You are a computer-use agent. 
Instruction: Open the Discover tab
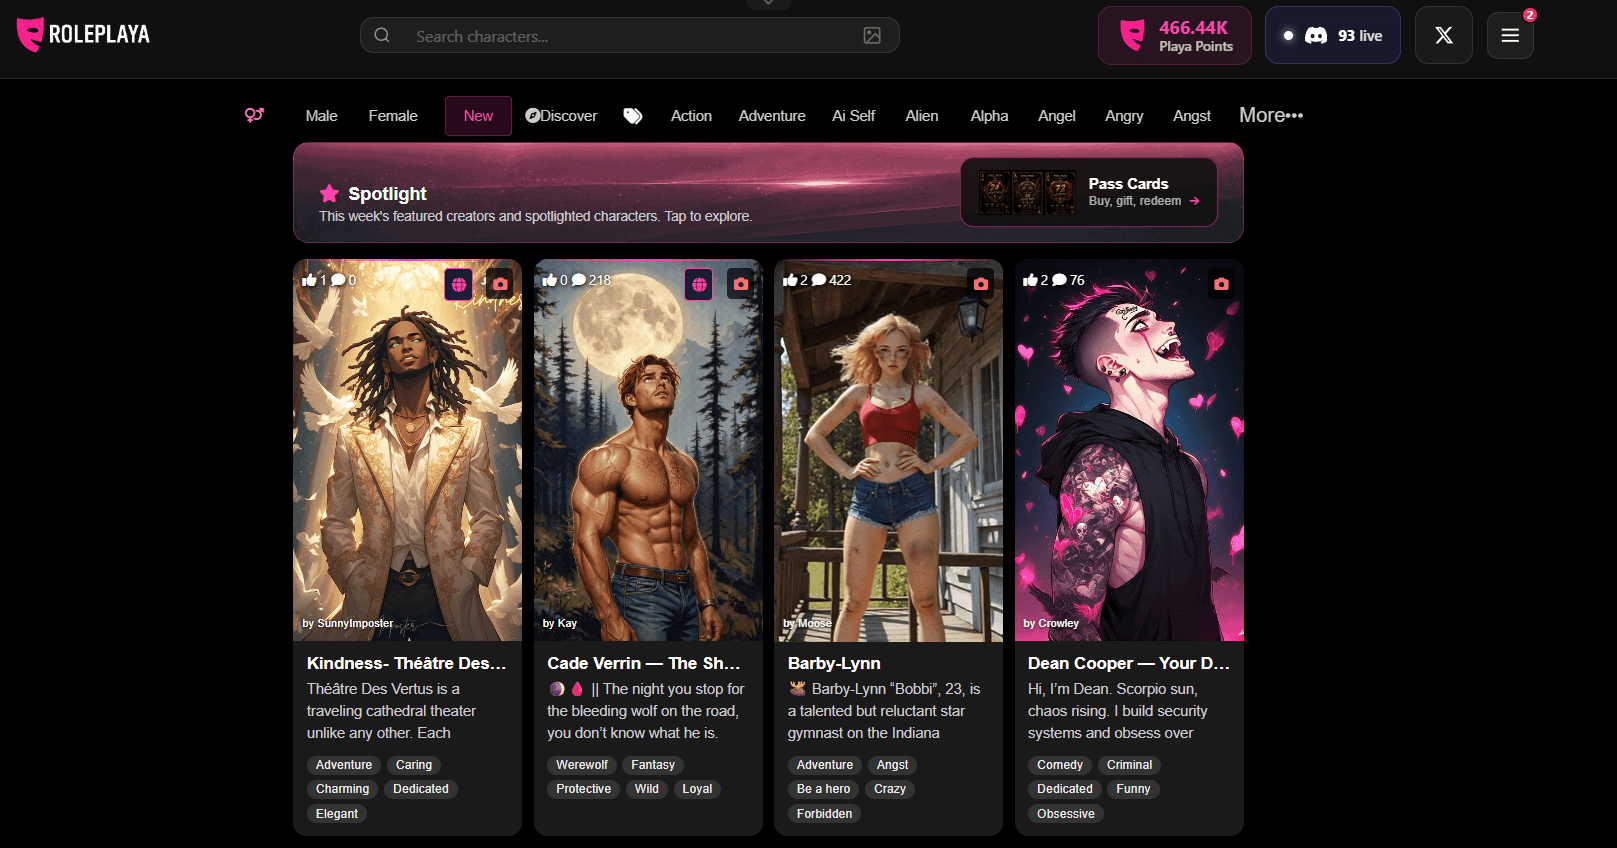(561, 116)
